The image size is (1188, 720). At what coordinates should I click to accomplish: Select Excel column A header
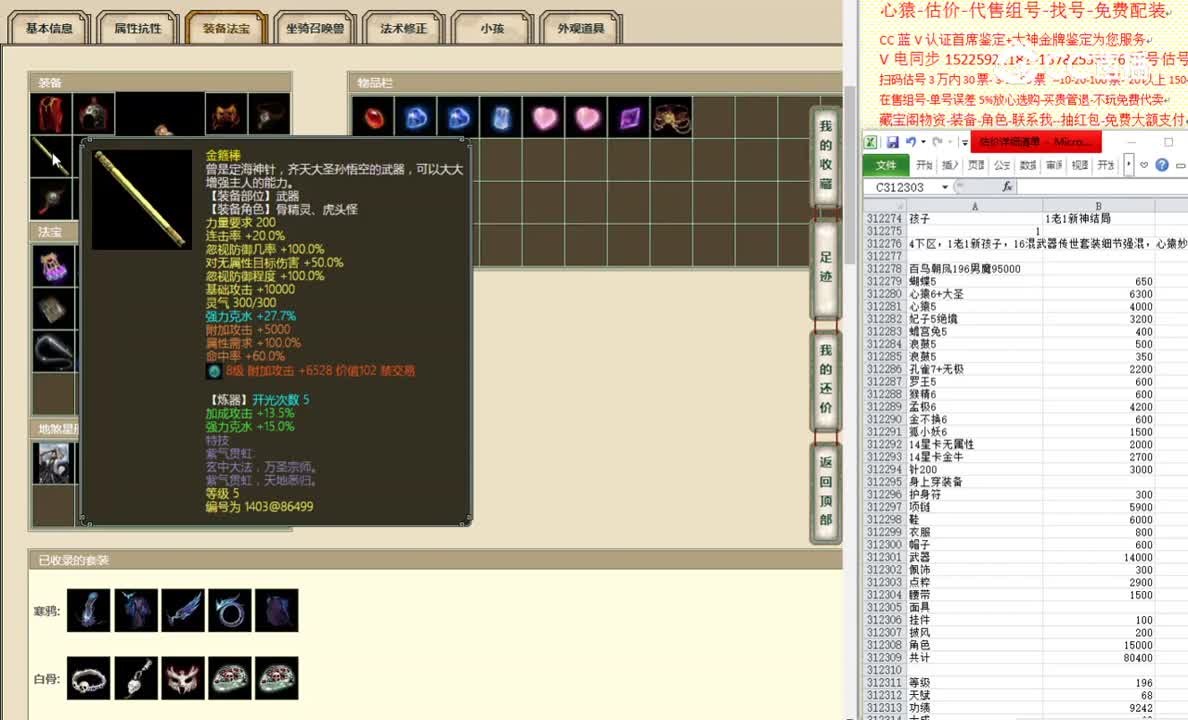[974, 206]
